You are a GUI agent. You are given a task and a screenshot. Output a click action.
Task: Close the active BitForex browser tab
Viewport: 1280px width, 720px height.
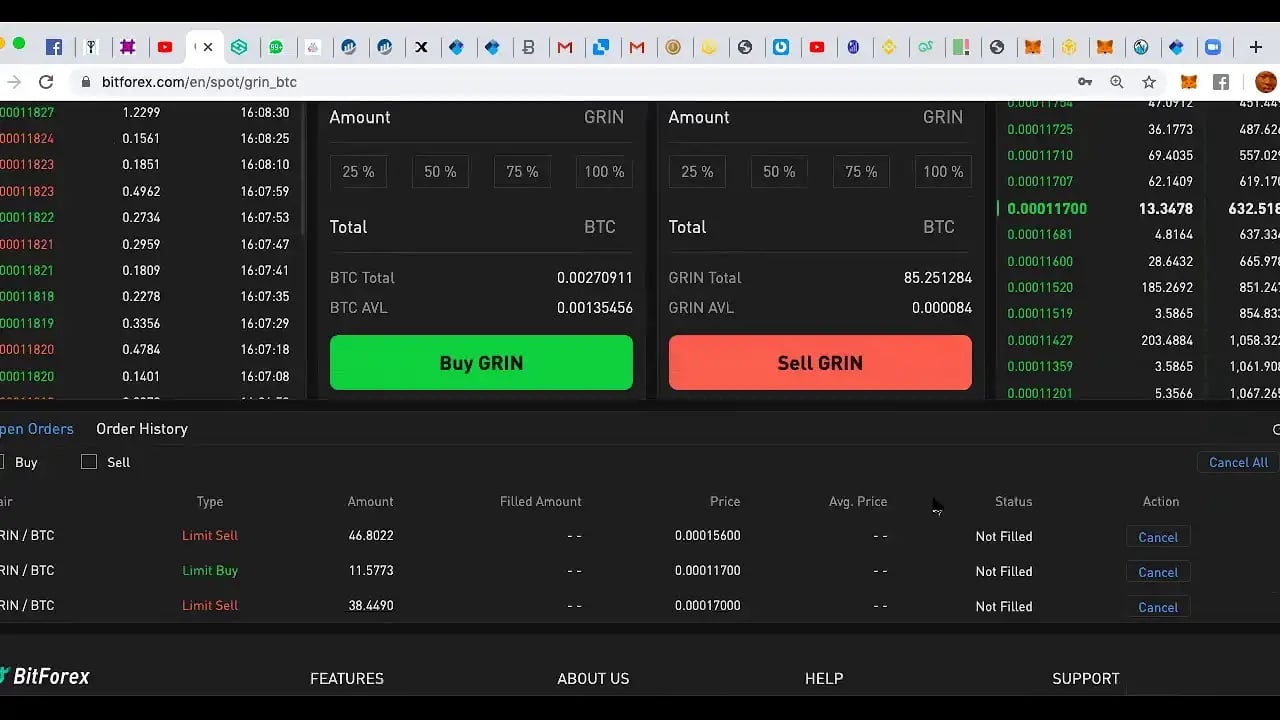click(208, 47)
